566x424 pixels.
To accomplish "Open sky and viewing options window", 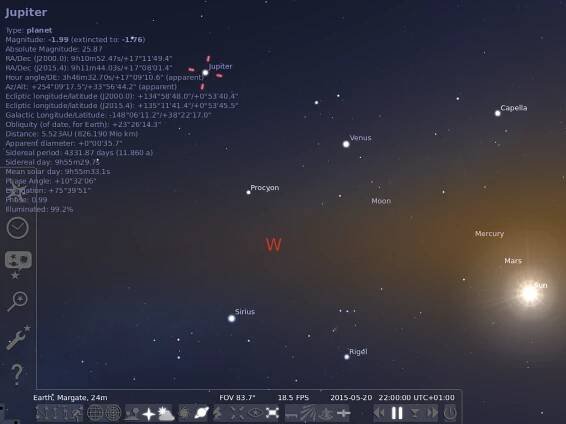I will pos(18,265).
